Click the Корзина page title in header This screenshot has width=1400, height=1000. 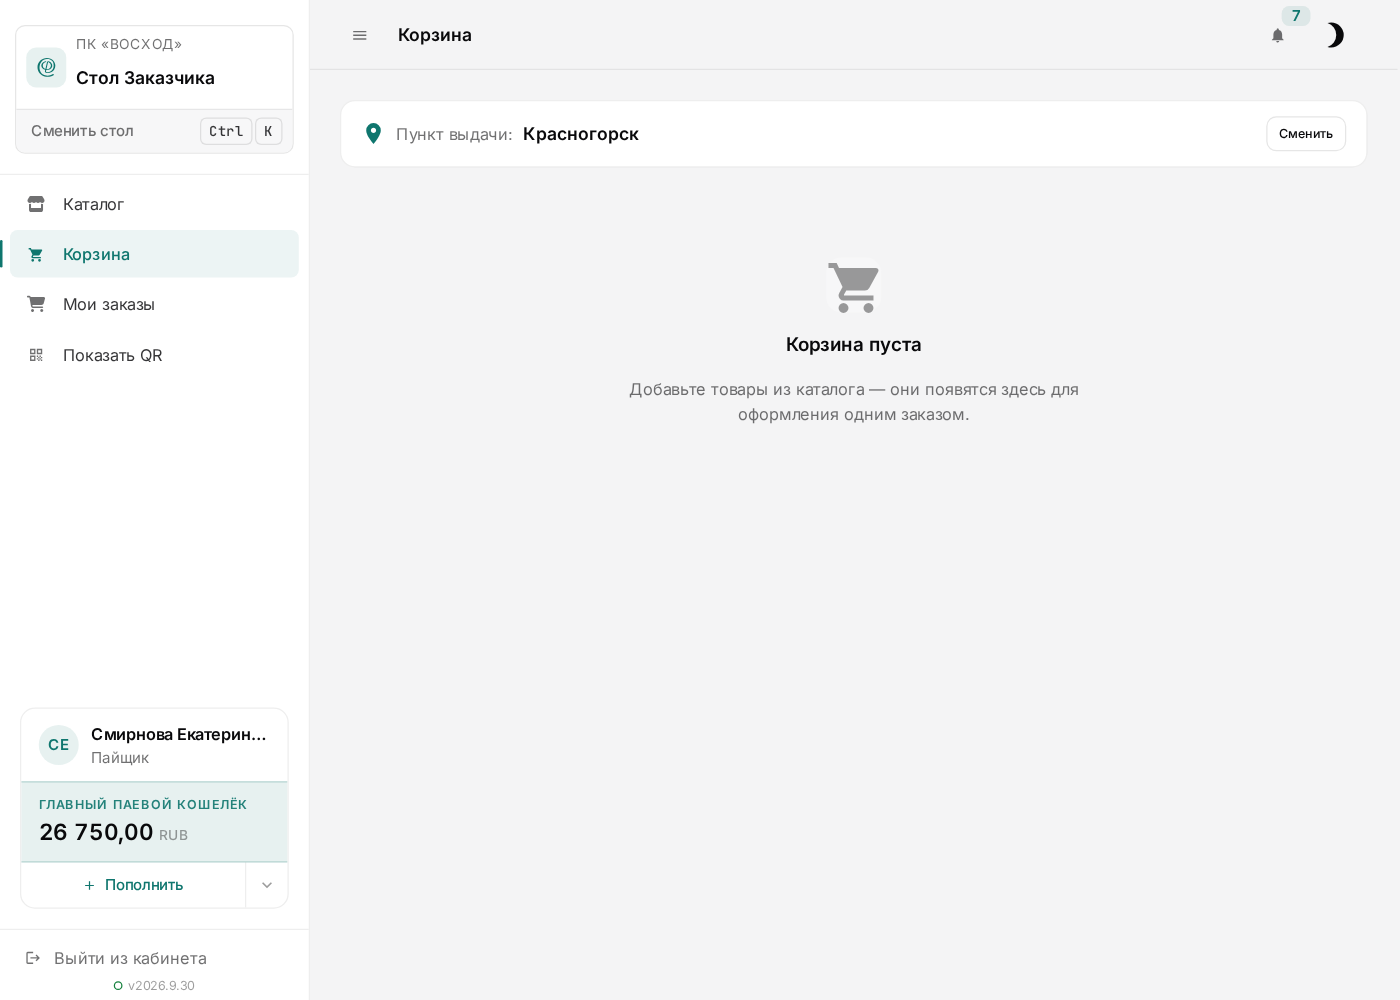(435, 35)
